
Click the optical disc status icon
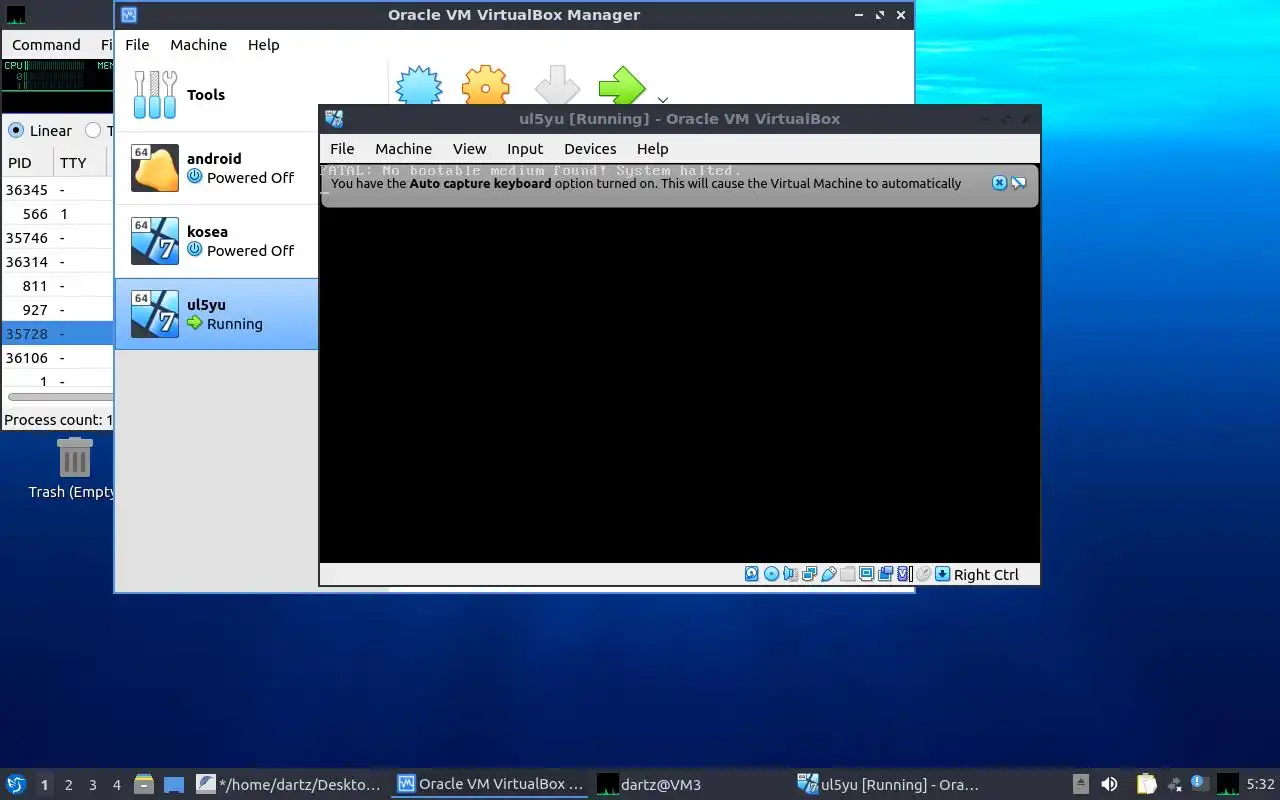tap(771, 574)
